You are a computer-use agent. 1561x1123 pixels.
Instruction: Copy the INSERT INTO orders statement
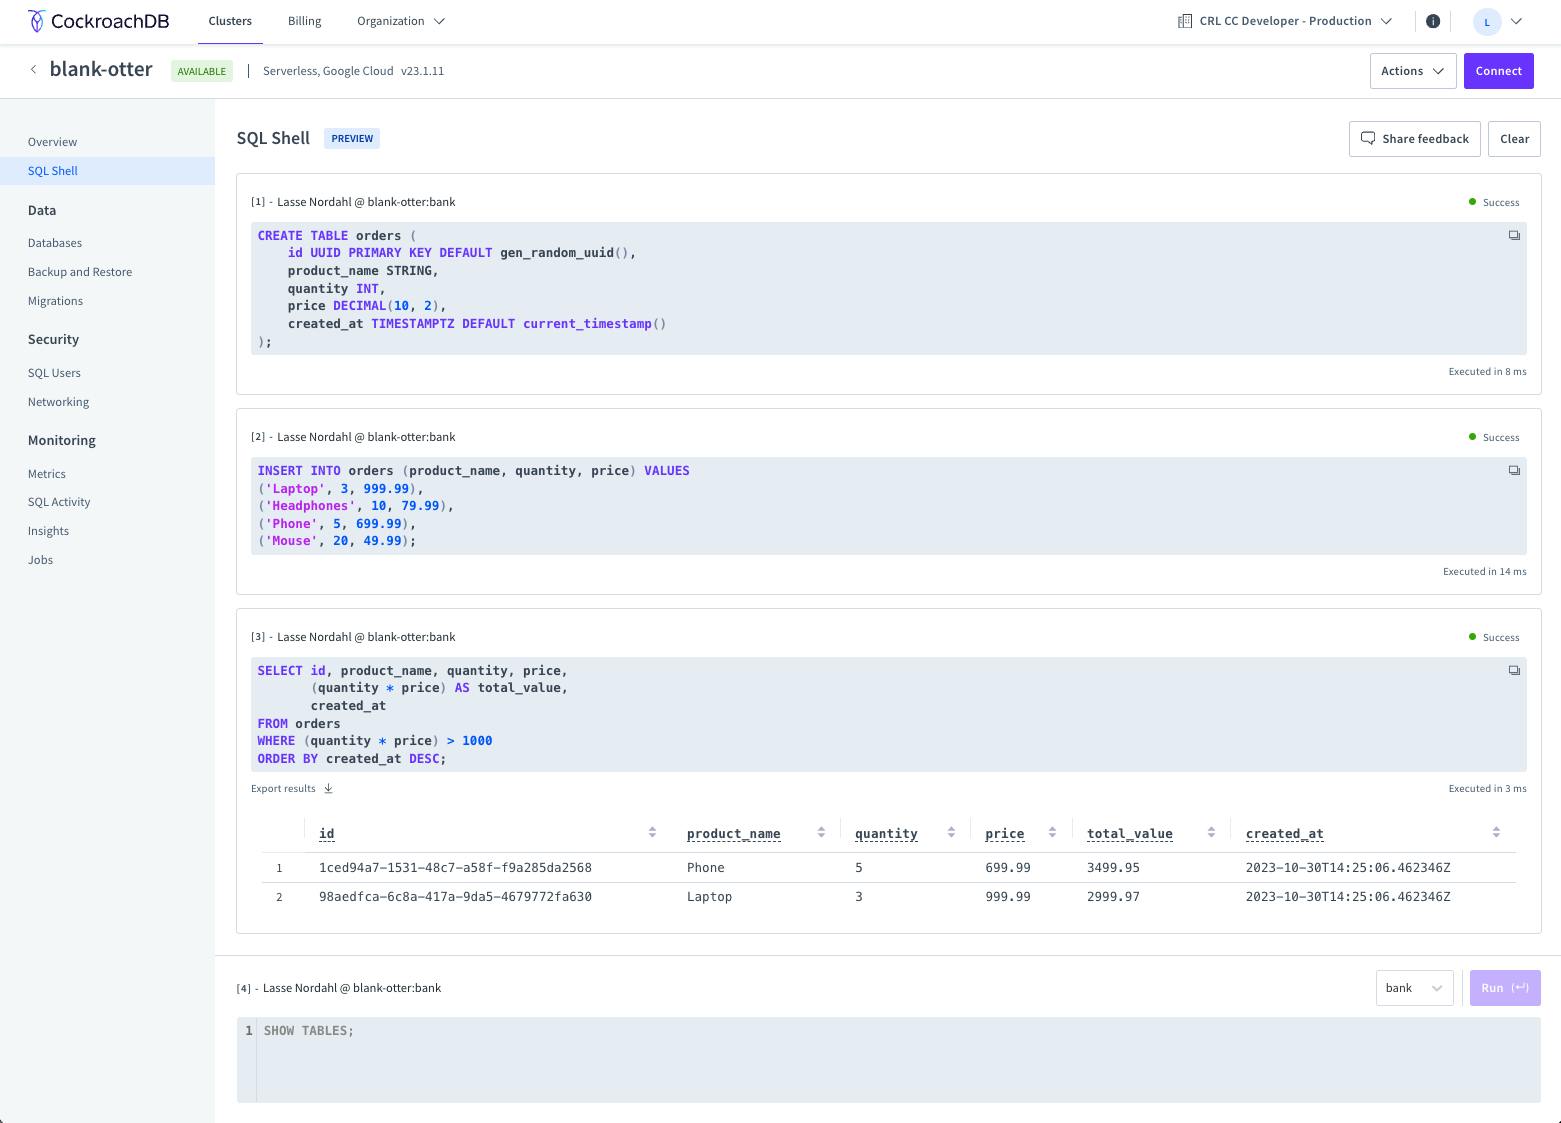pos(1513,471)
